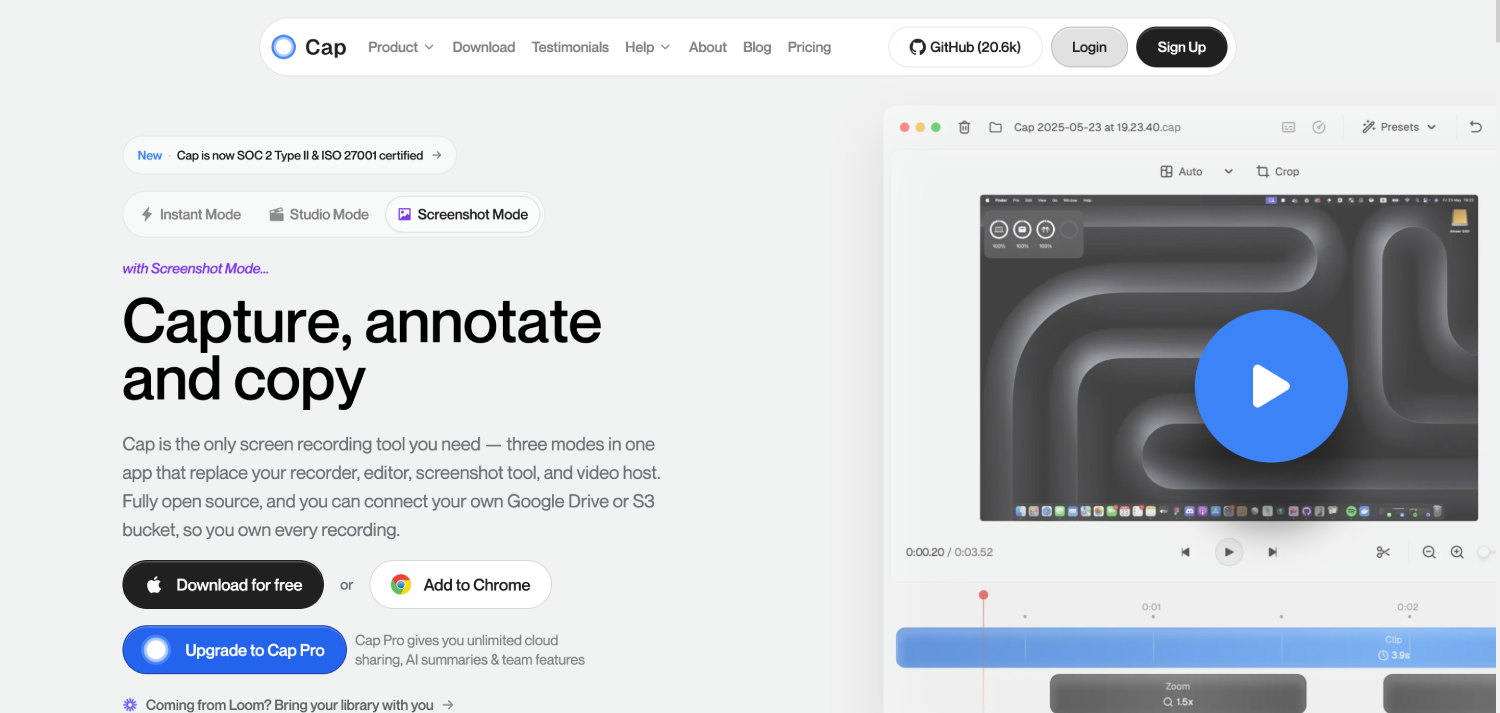Viewport: 1500px width, 713px height.
Task: Click the purple image icon of Screenshot Mode
Action: [x=404, y=214]
